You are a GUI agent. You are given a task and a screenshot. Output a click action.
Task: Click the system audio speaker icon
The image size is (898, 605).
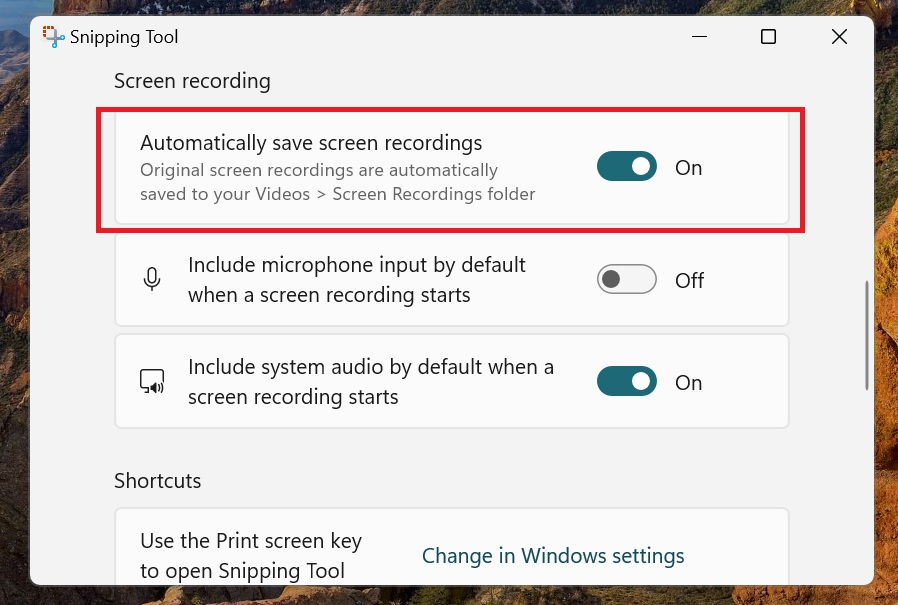click(x=152, y=382)
